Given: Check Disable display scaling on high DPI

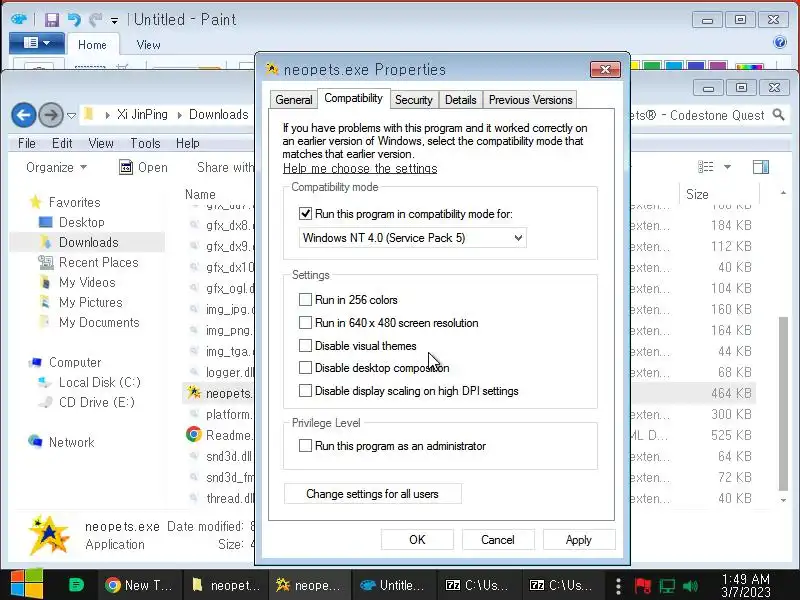Looking at the screenshot, I should (x=305, y=391).
